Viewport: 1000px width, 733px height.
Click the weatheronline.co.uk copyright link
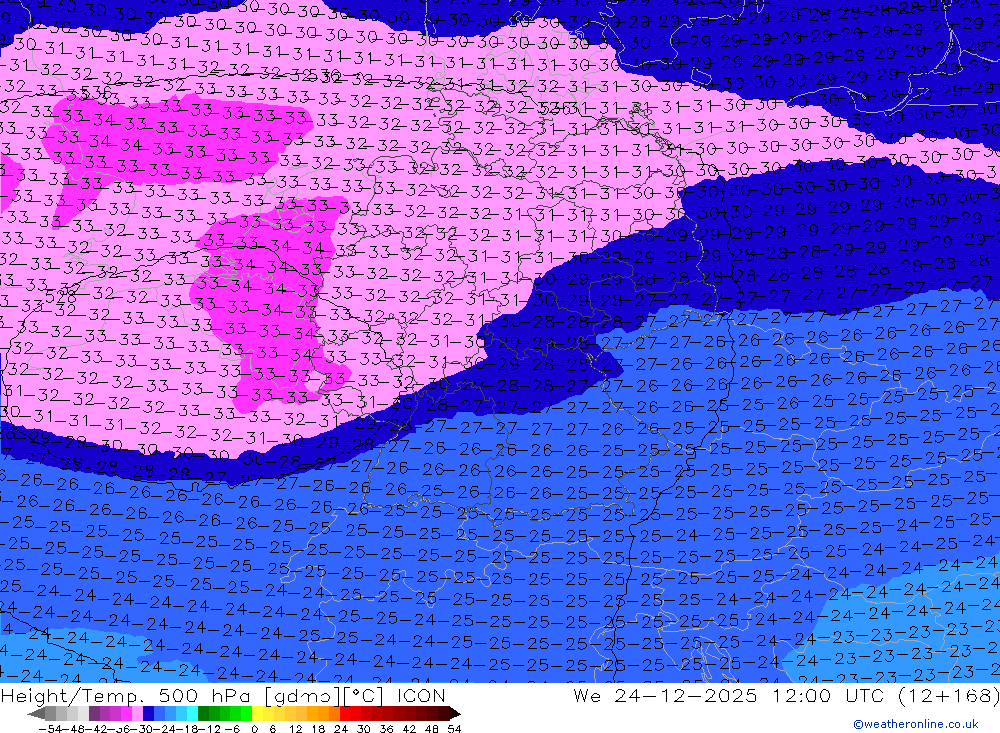point(915,724)
